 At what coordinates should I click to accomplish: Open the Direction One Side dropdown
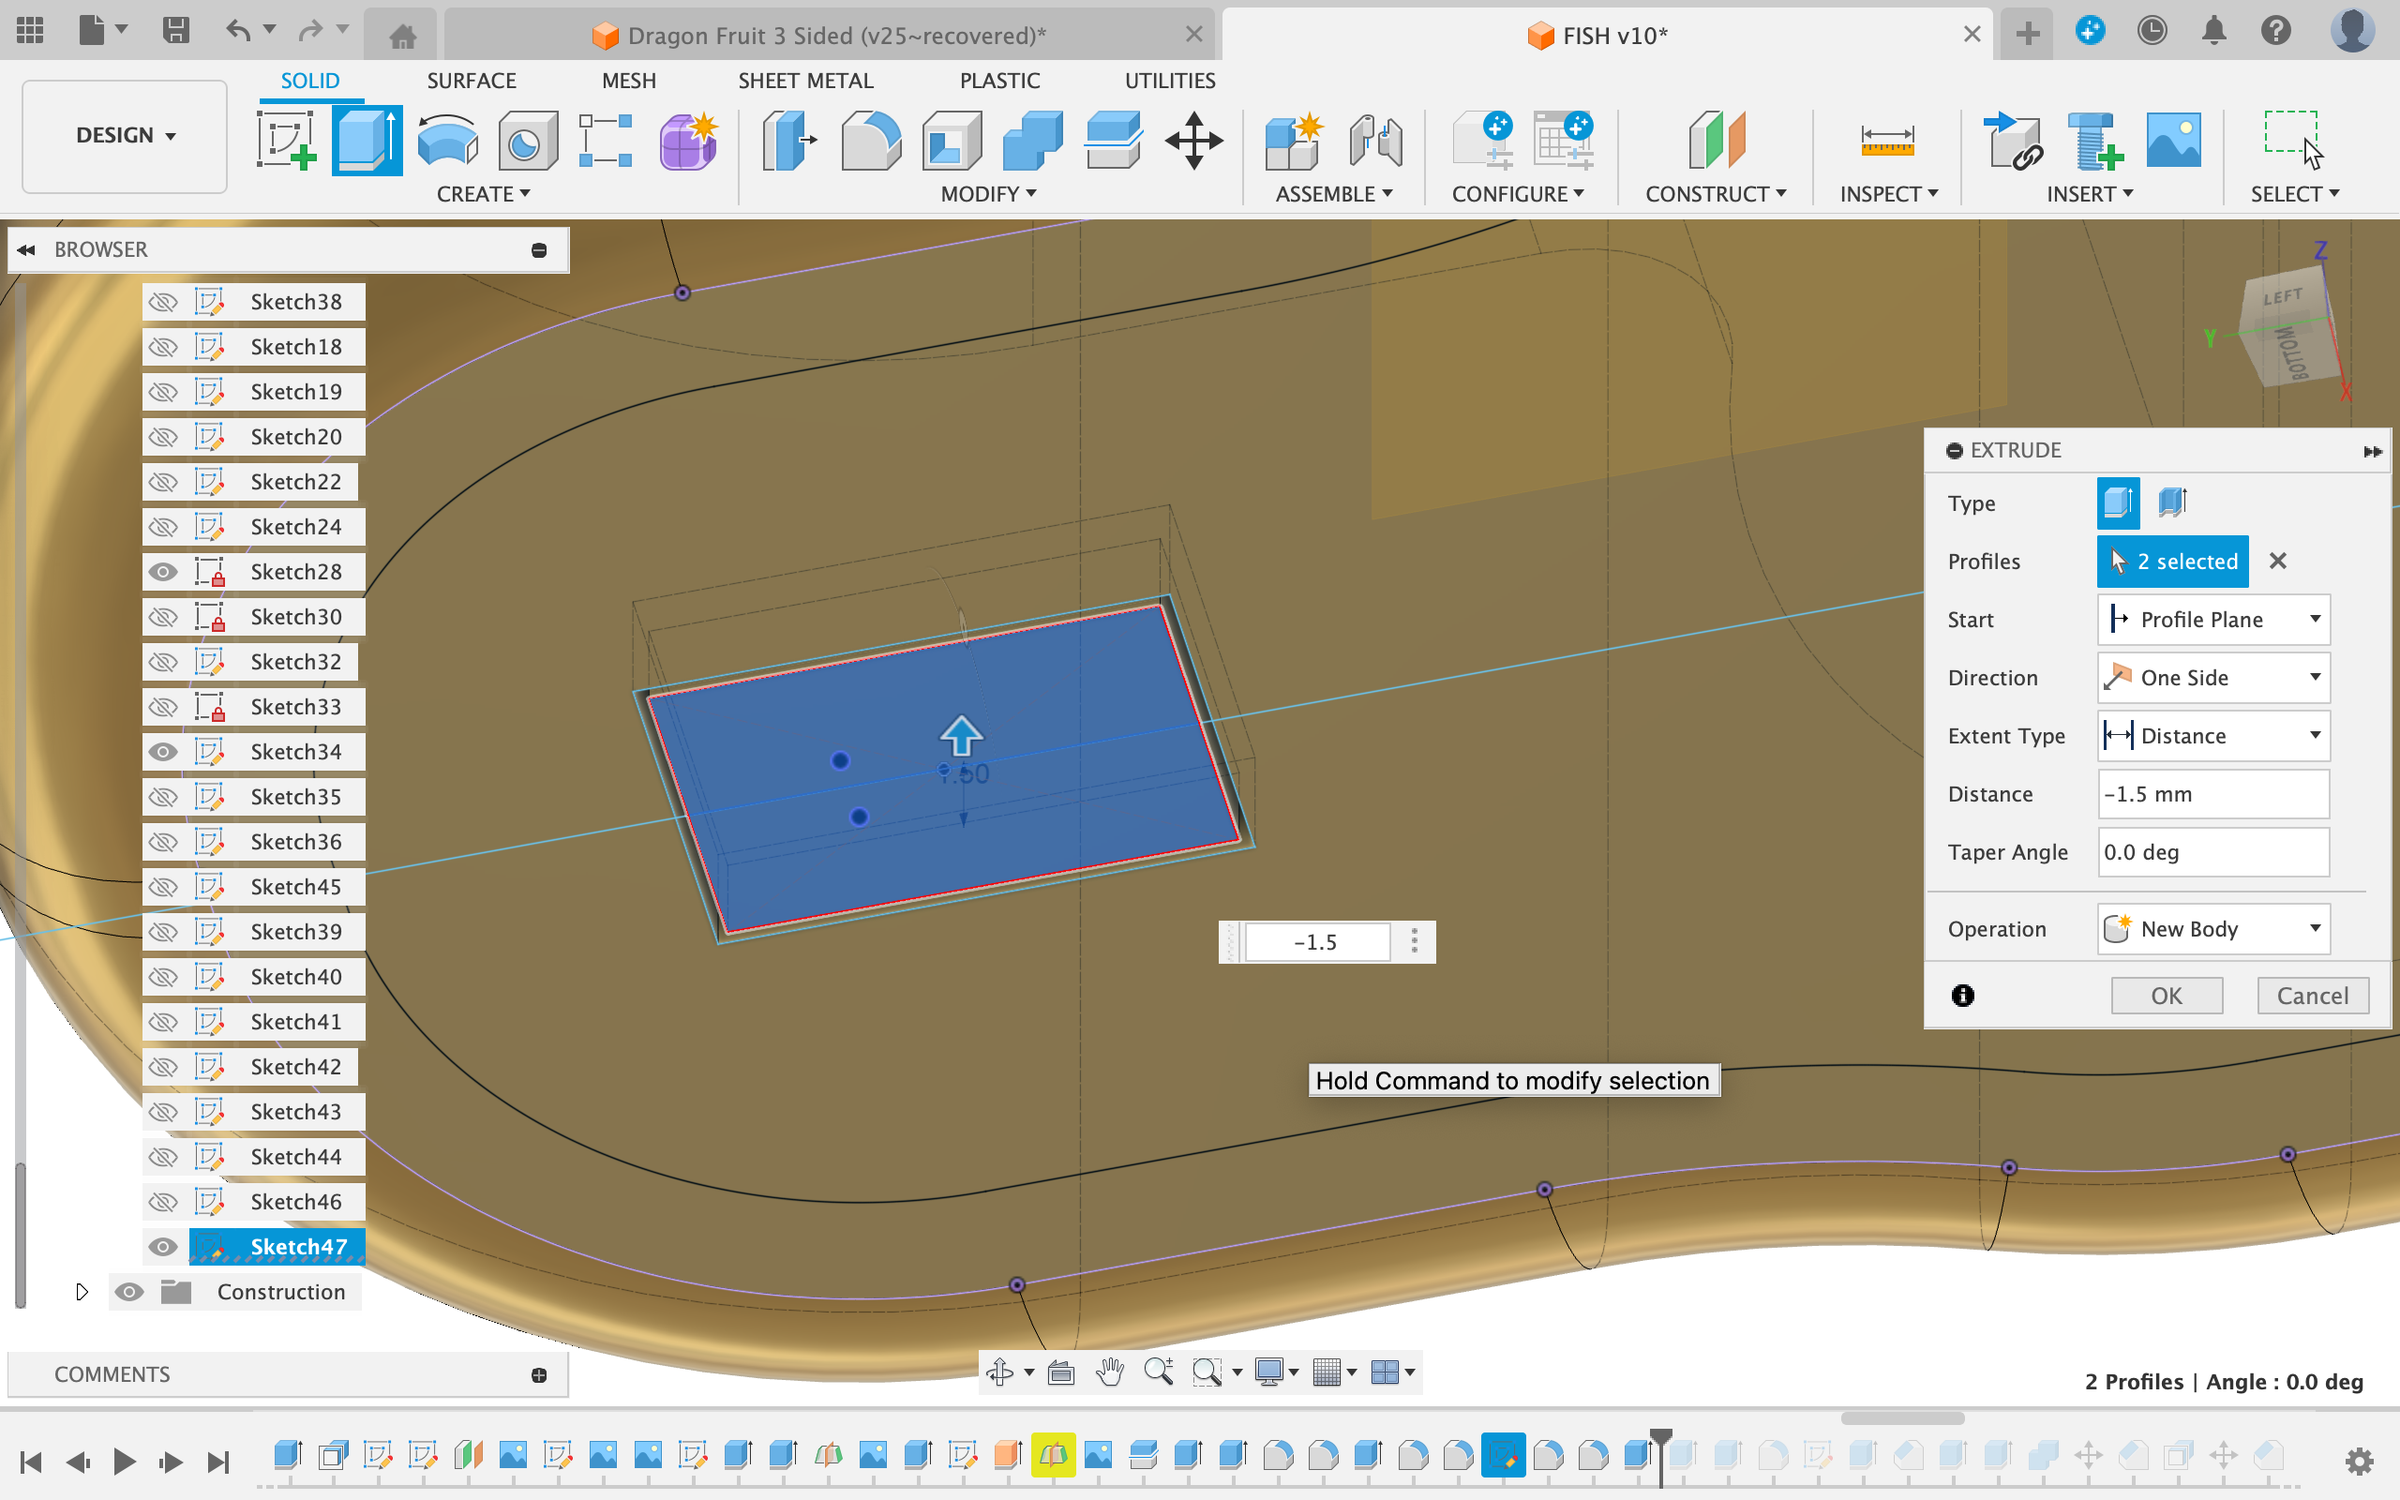click(2213, 678)
